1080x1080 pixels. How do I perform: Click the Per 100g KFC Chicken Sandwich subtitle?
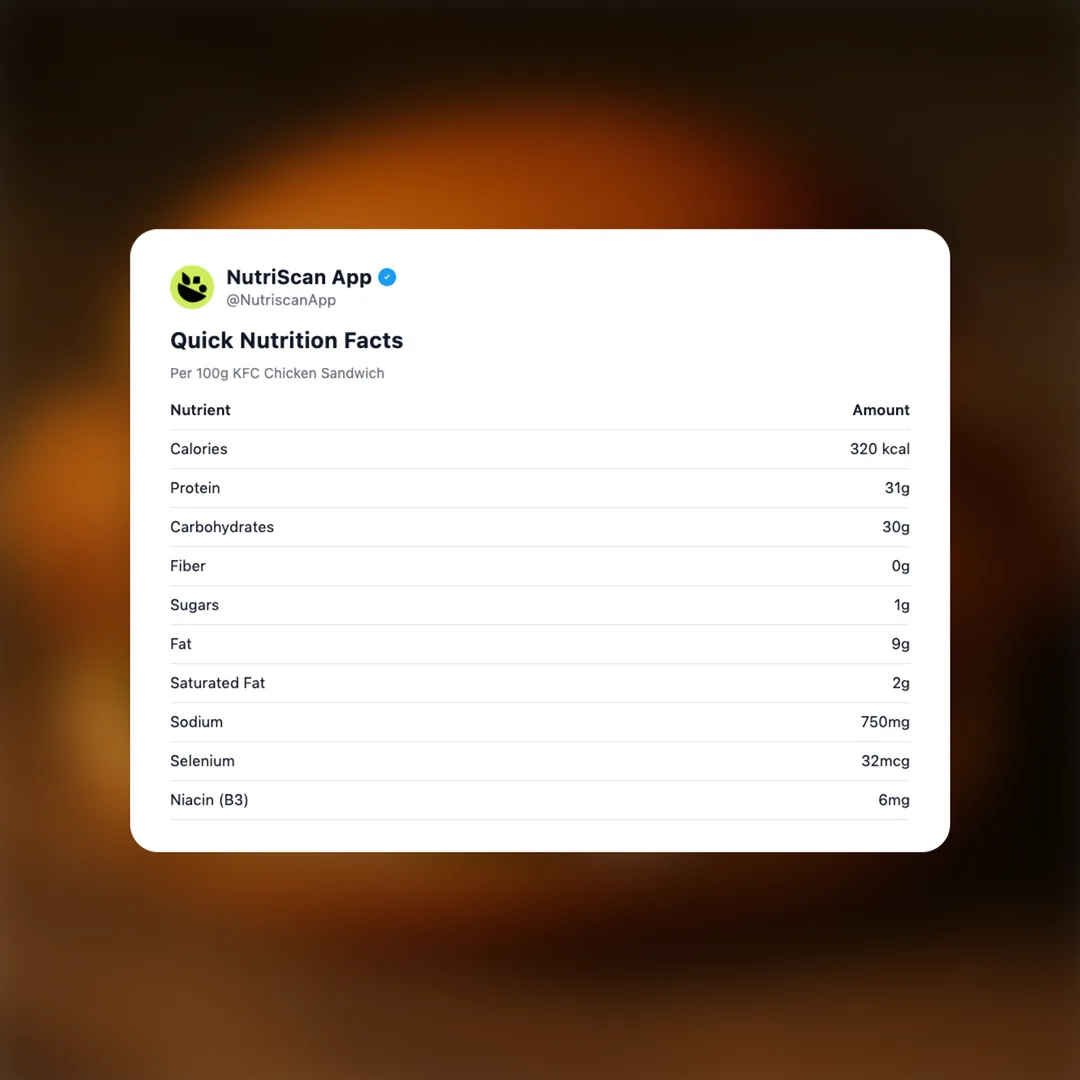pos(277,373)
